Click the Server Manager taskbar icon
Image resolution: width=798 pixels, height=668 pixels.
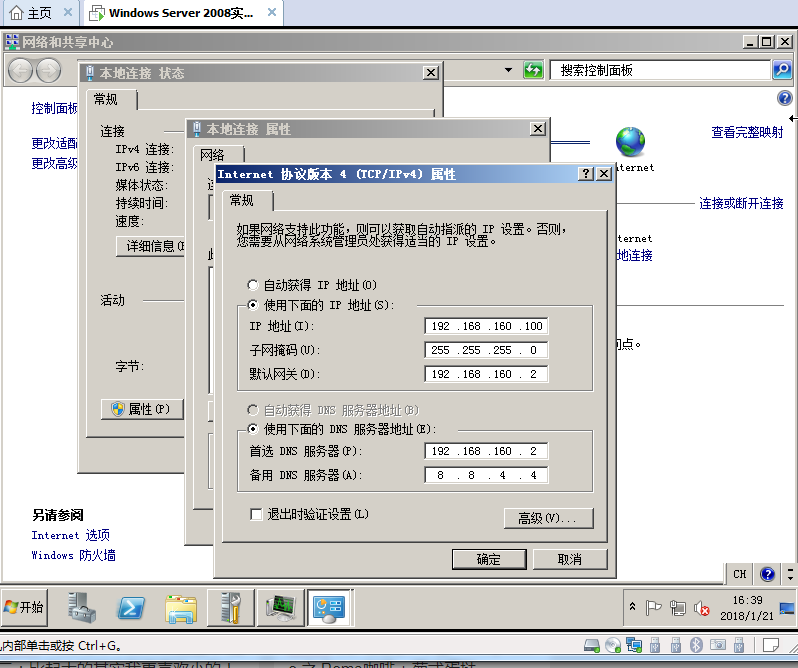tap(81, 607)
